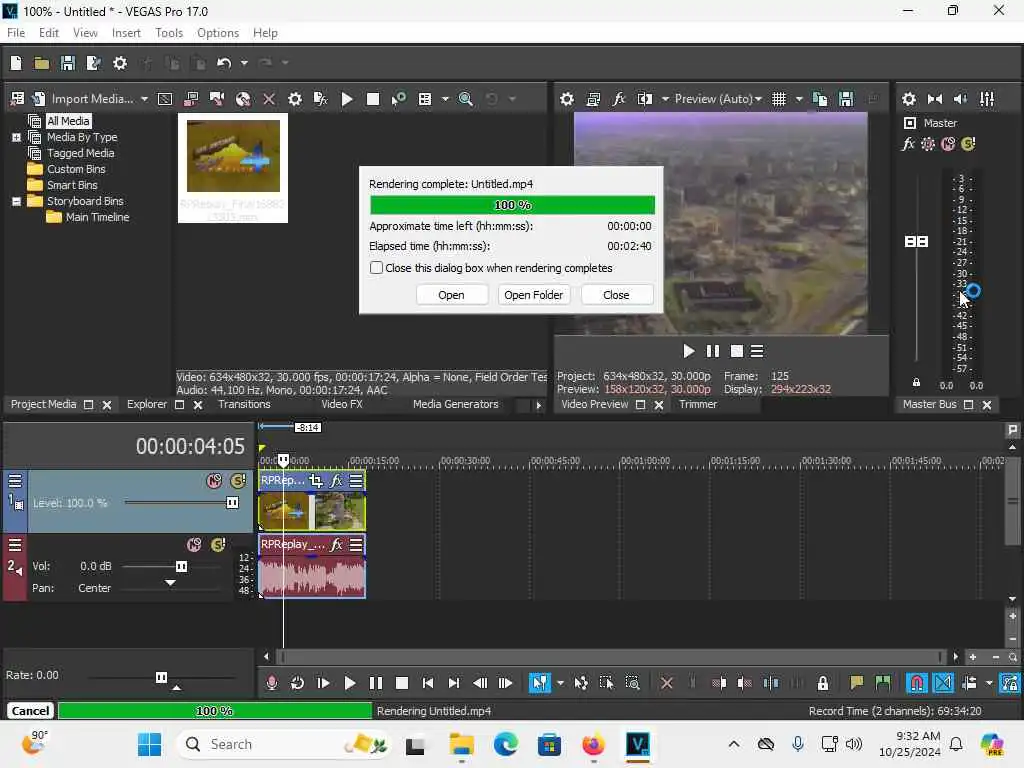
Task: Open a project using the folder icon
Action: tap(42, 63)
